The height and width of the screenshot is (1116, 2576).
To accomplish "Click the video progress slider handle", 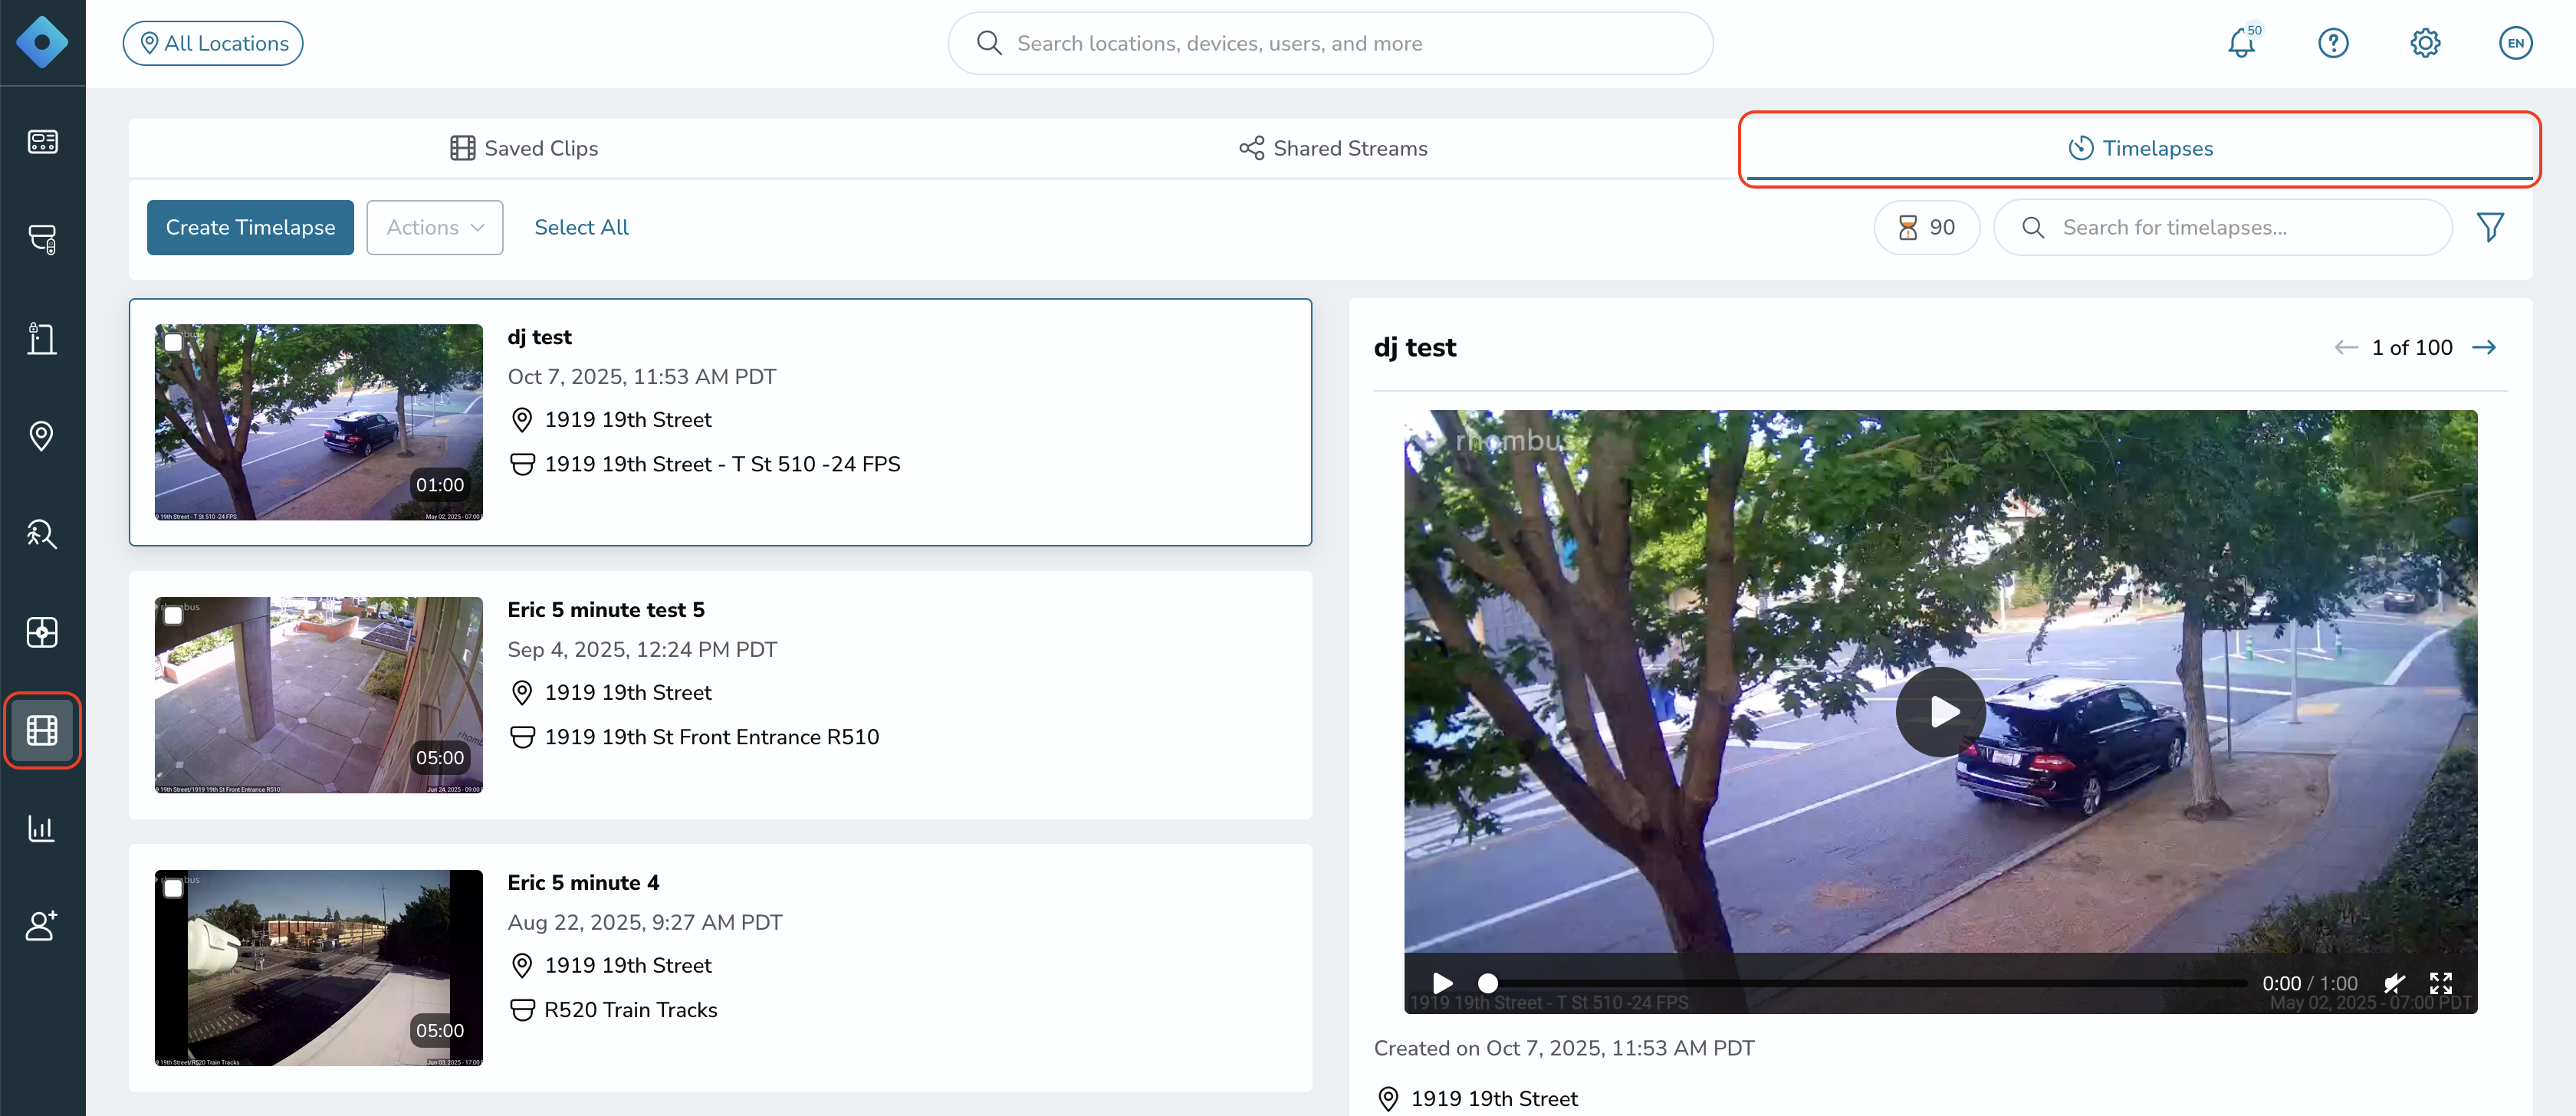I will [1488, 983].
